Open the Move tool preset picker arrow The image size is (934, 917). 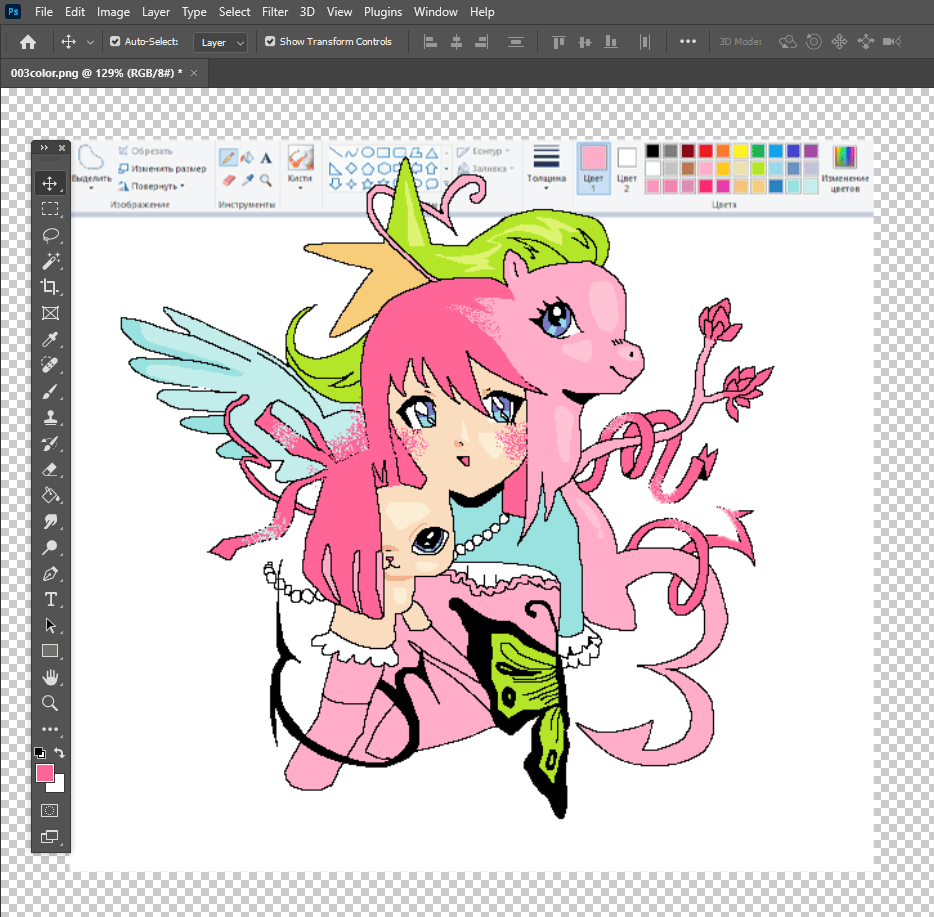91,42
